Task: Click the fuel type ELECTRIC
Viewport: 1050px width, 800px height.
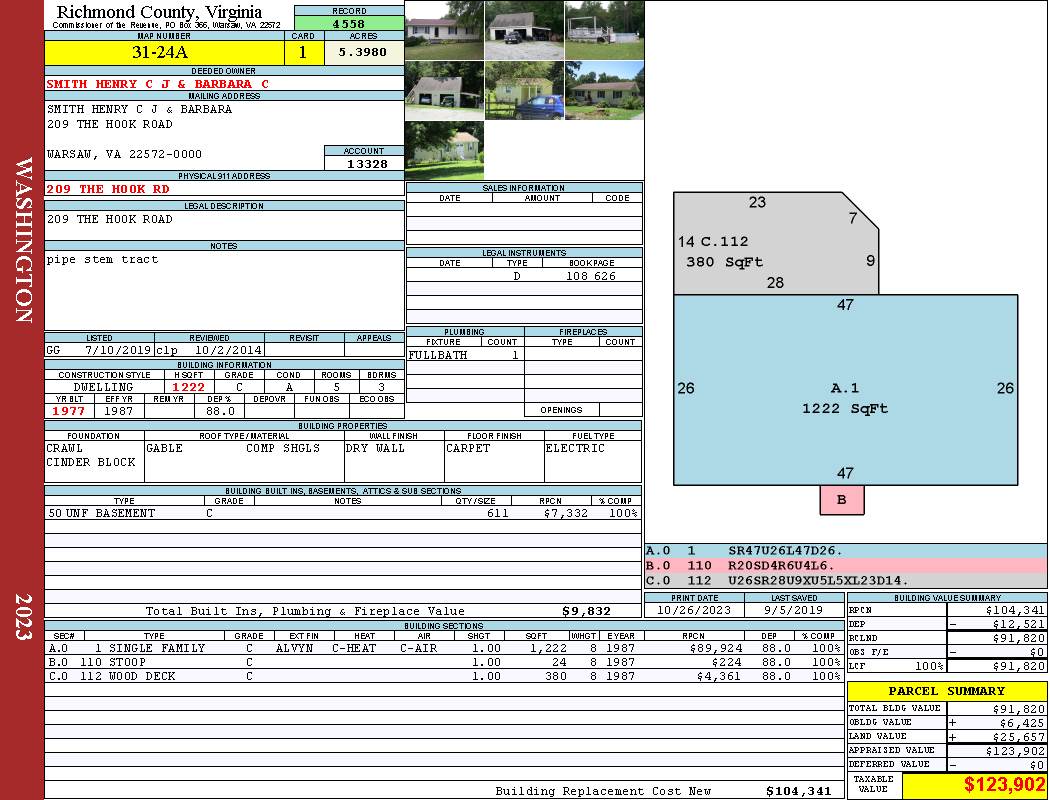Action: (x=575, y=448)
